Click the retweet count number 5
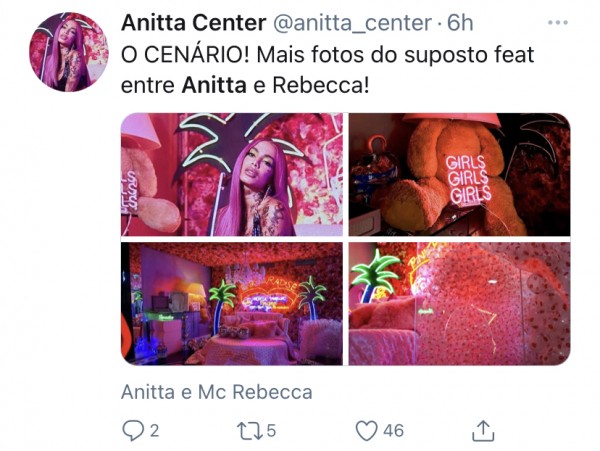 271,431
